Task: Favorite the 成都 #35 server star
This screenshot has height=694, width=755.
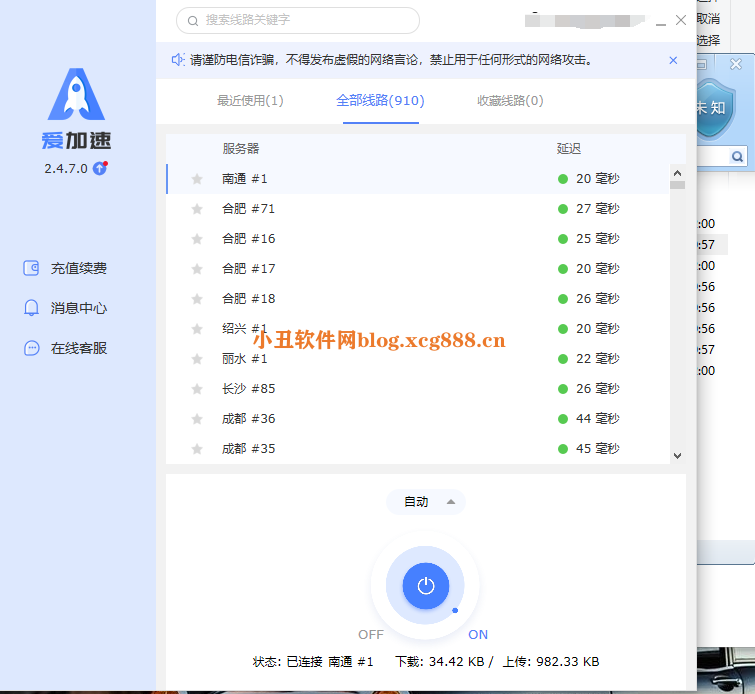Action: pyautogui.click(x=197, y=449)
